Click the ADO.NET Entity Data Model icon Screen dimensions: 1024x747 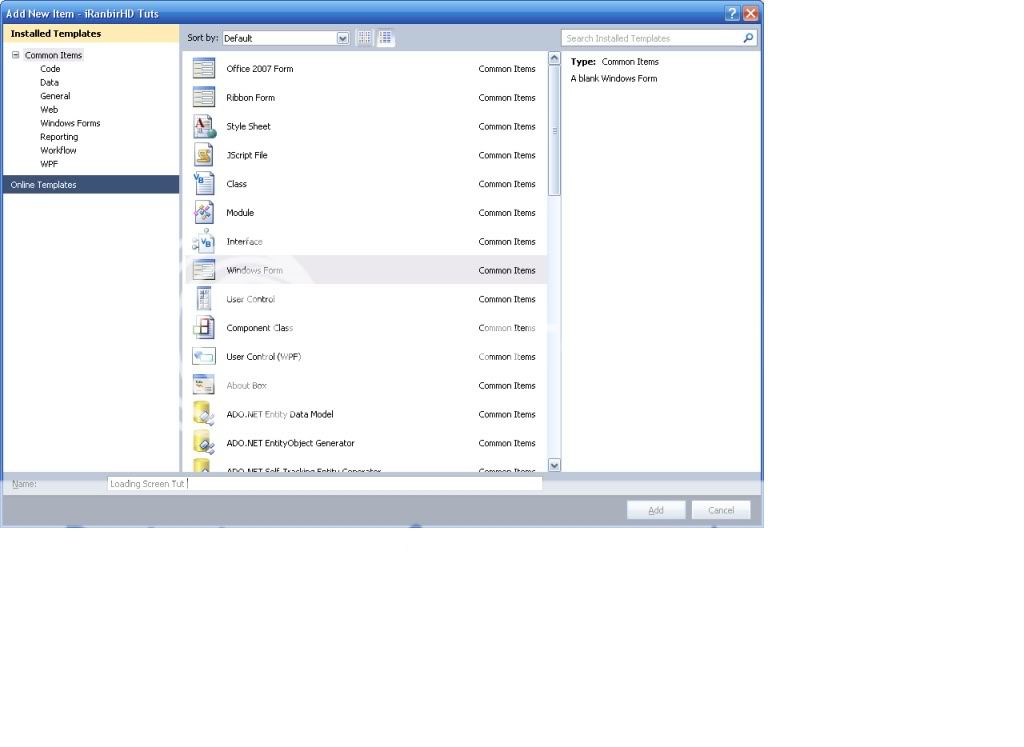pyautogui.click(x=204, y=414)
